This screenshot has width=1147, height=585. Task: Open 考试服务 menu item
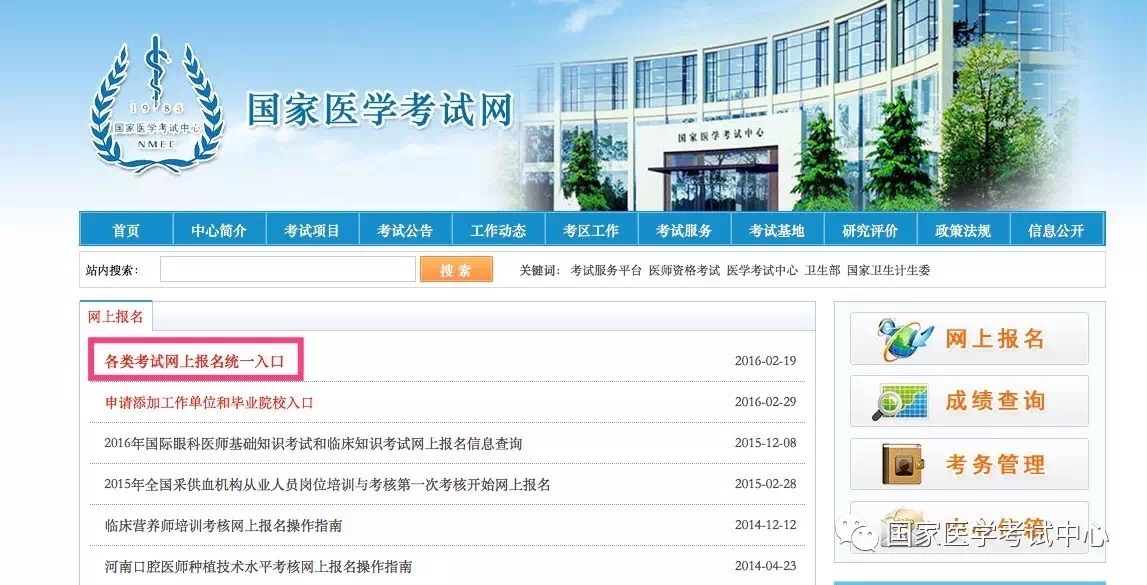684,230
